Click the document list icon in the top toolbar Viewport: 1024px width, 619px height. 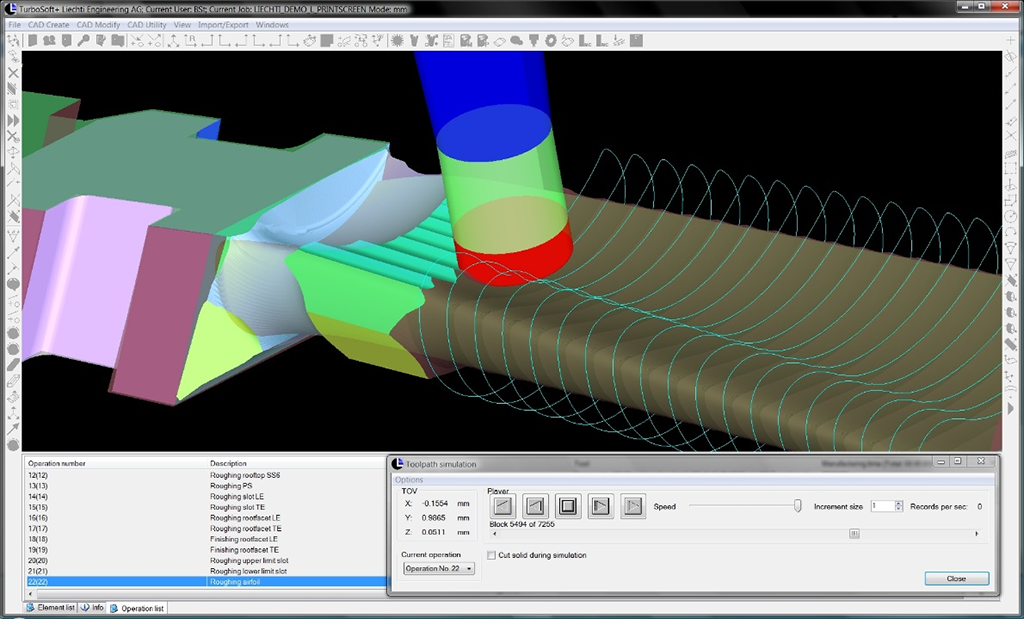[449, 40]
